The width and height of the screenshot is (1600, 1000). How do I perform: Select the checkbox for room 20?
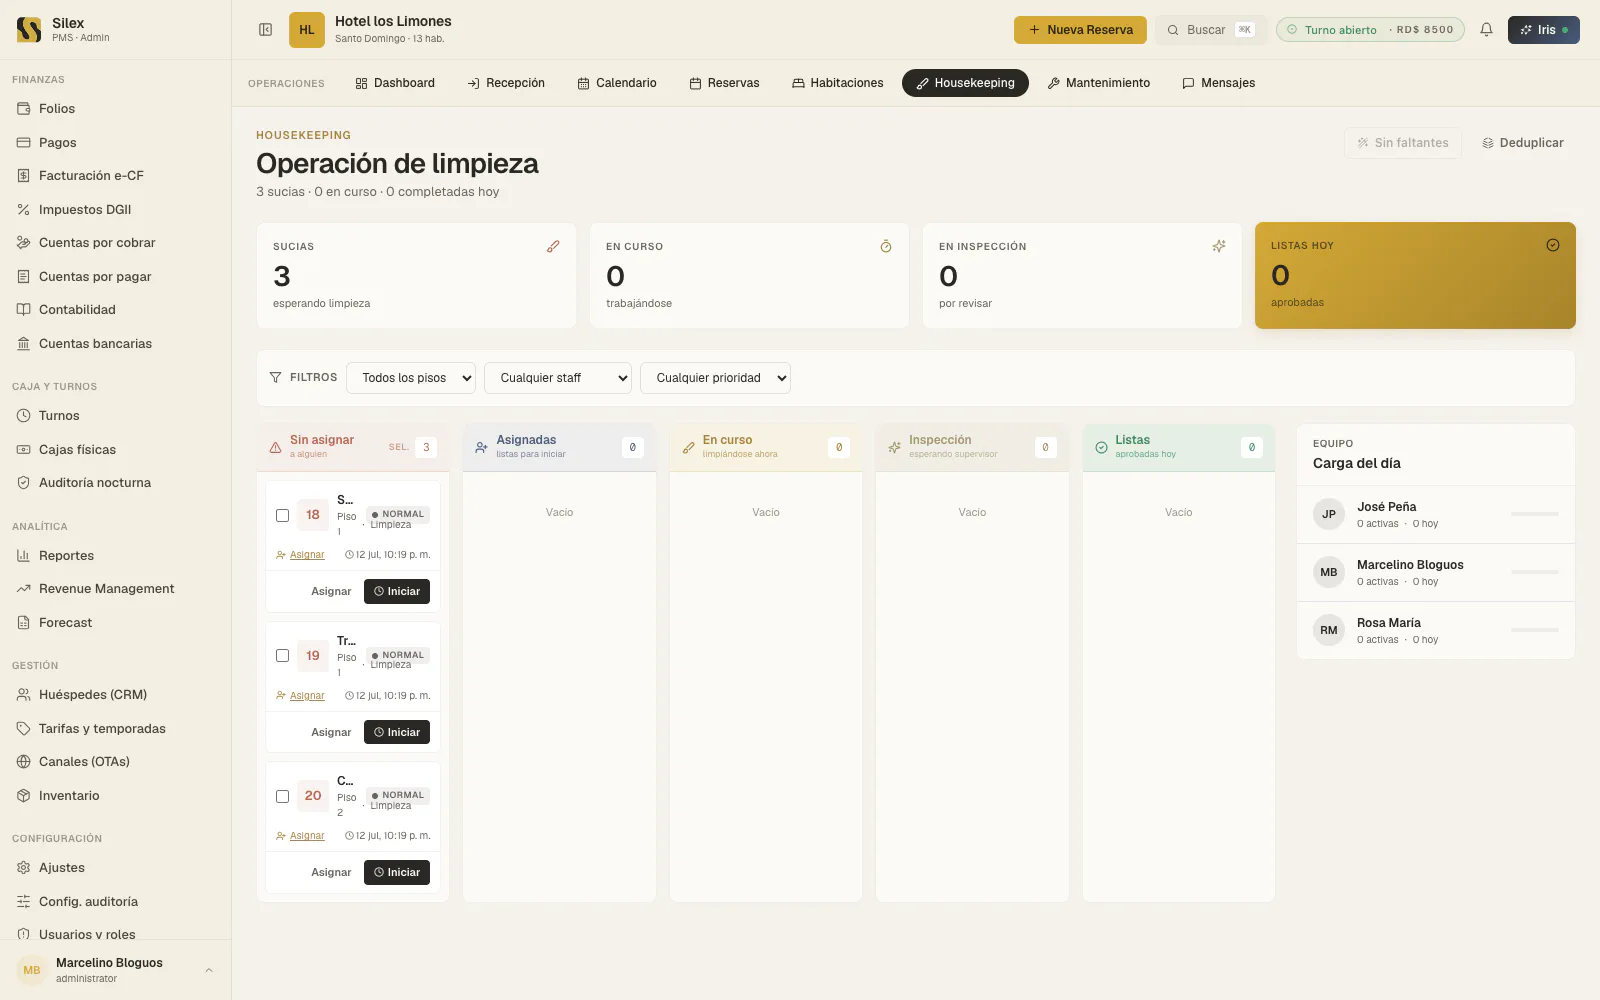click(x=282, y=797)
